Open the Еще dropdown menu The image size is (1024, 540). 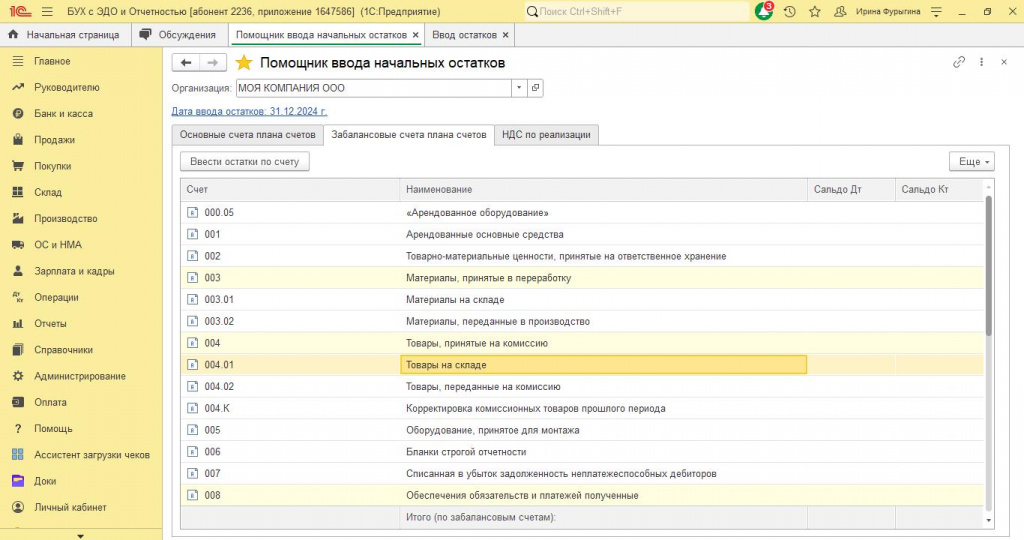click(972, 161)
